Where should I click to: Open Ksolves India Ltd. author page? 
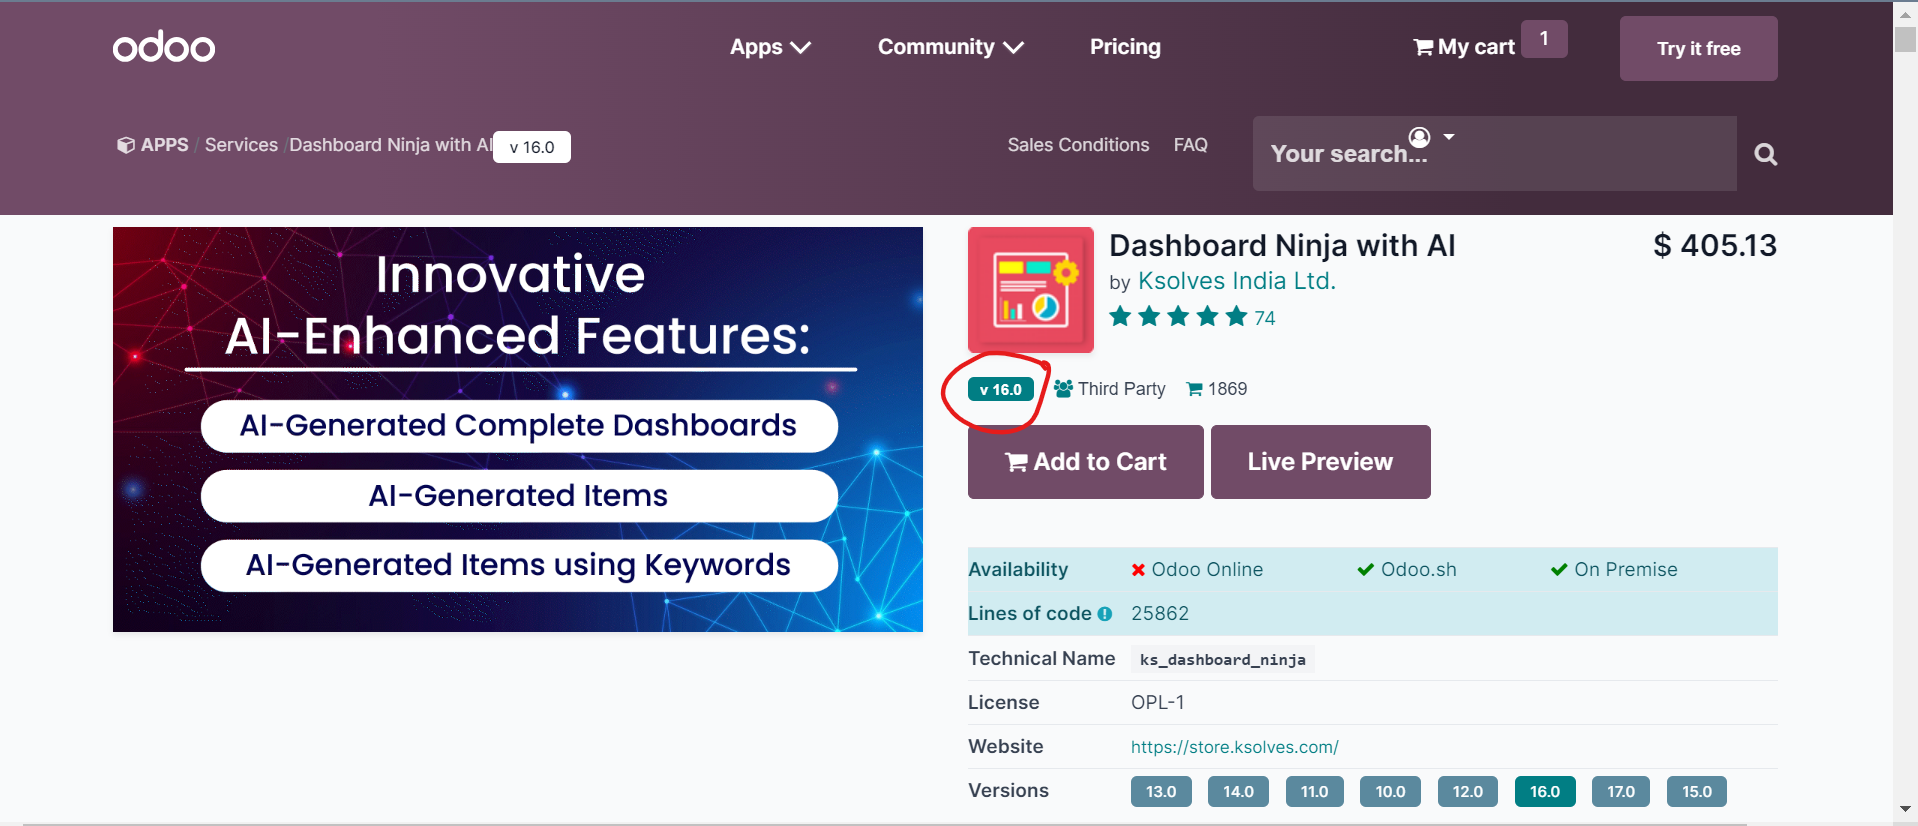1237,281
